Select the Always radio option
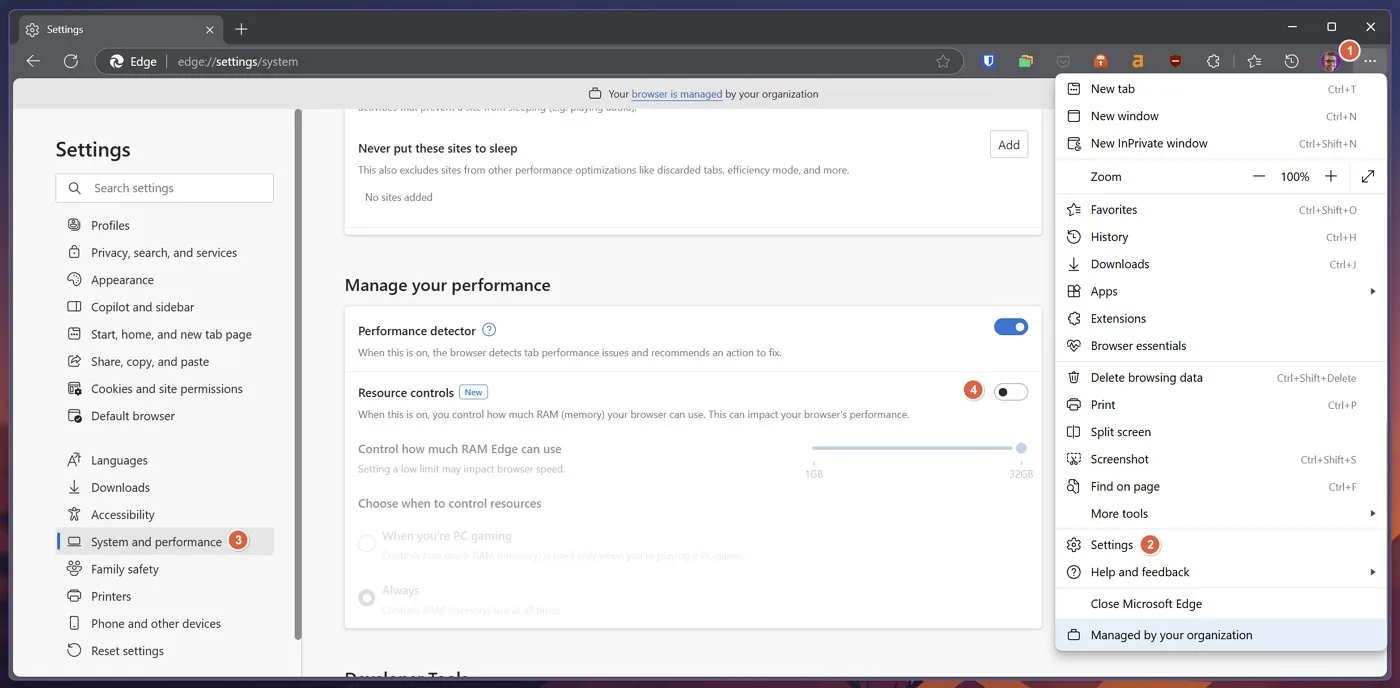 (367, 597)
